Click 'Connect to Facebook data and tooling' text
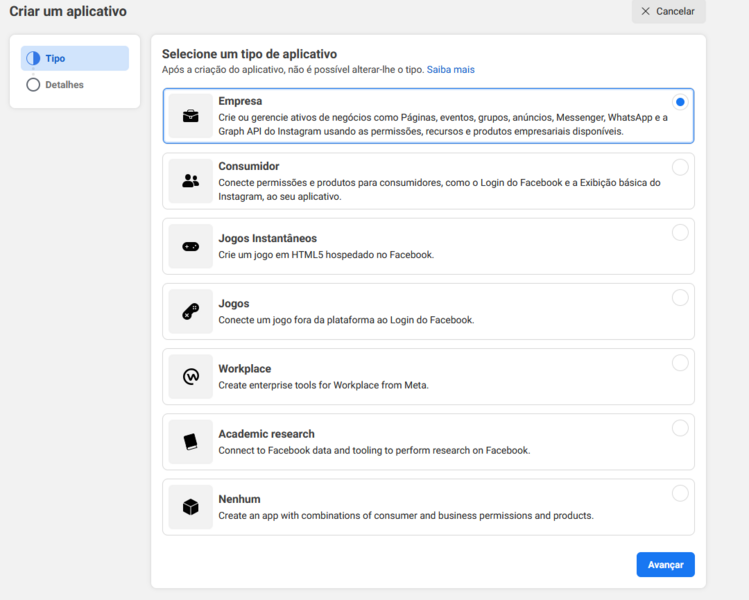 [374, 450]
